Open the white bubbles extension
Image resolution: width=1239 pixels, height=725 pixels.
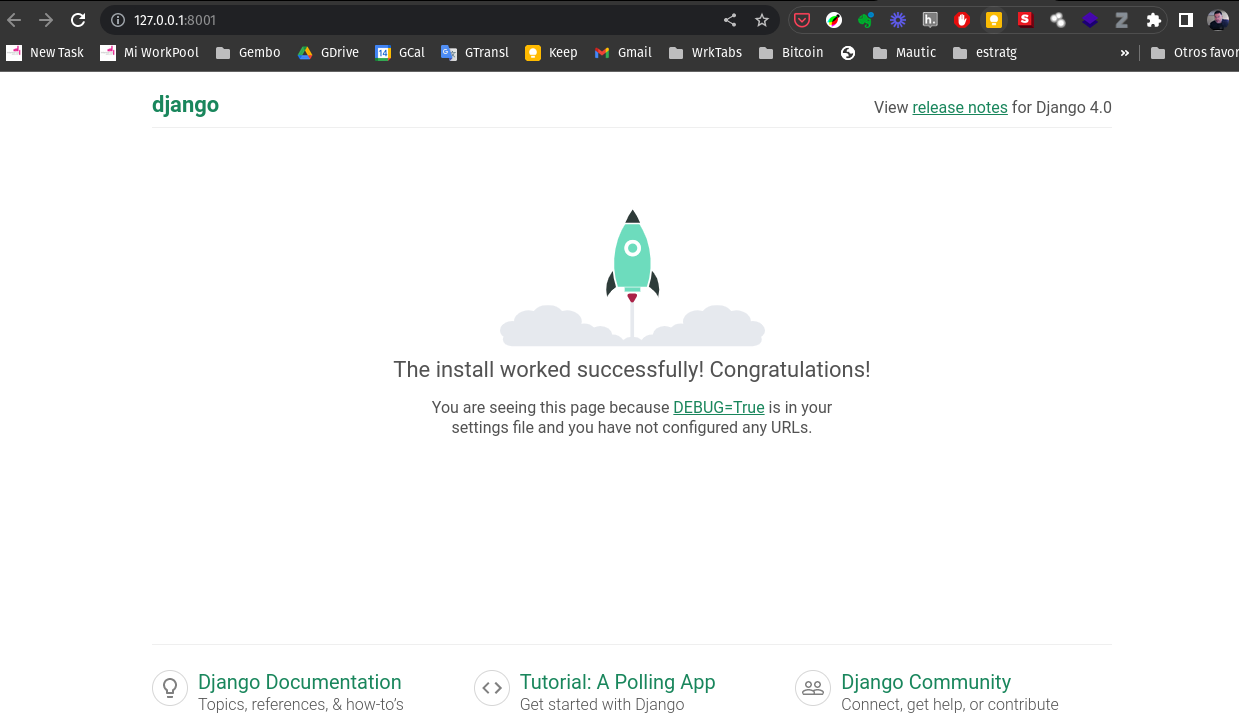pyautogui.click(x=1058, y=20)
